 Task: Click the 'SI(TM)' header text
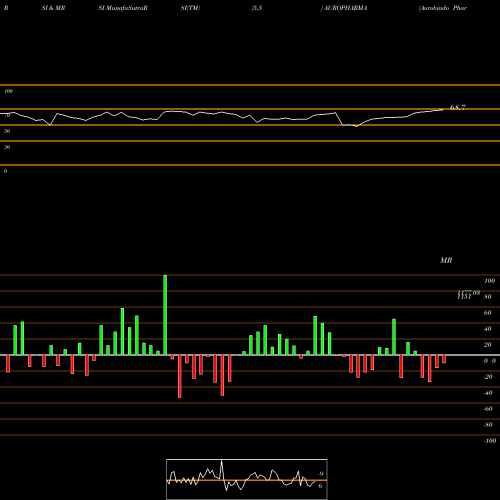pyautogui.click(x=190, y=8)
